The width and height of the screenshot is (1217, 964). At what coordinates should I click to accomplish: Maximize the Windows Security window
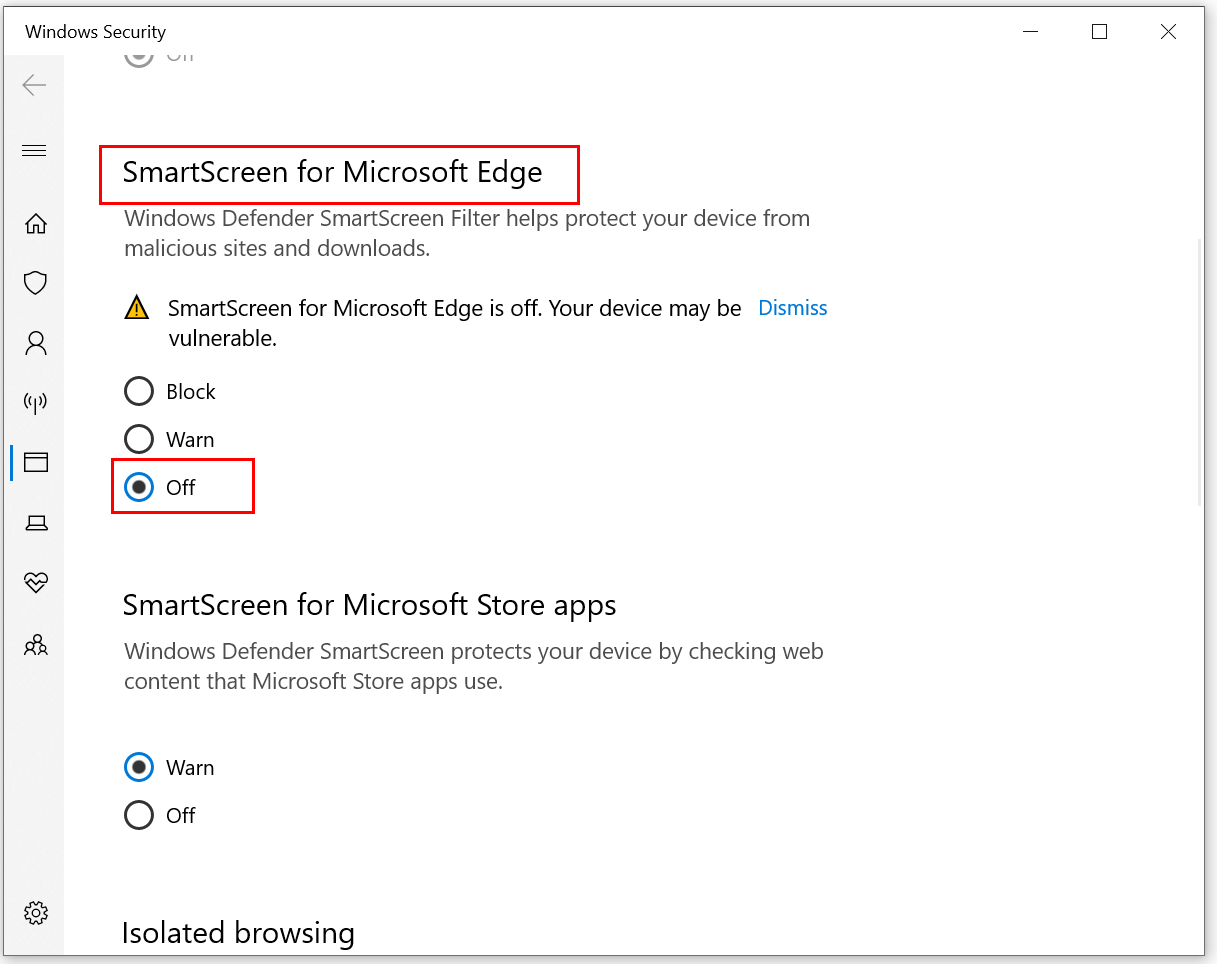(x=1099, y=32)
